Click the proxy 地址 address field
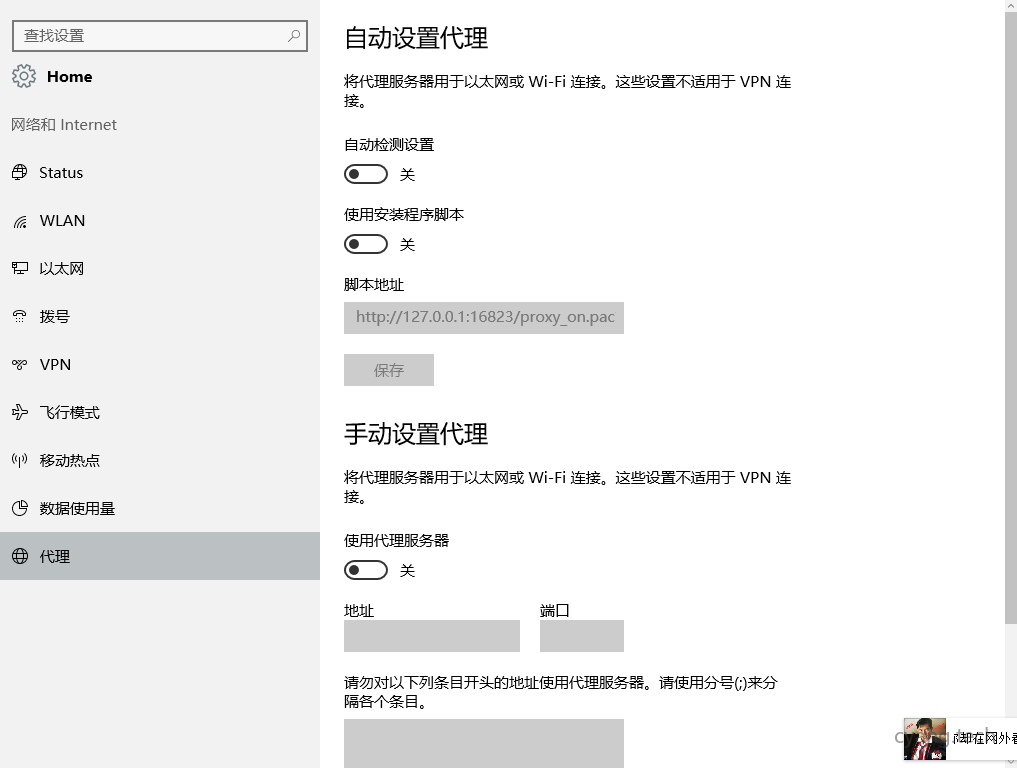This screenshot has height=768, width=1017. (431, 635)
